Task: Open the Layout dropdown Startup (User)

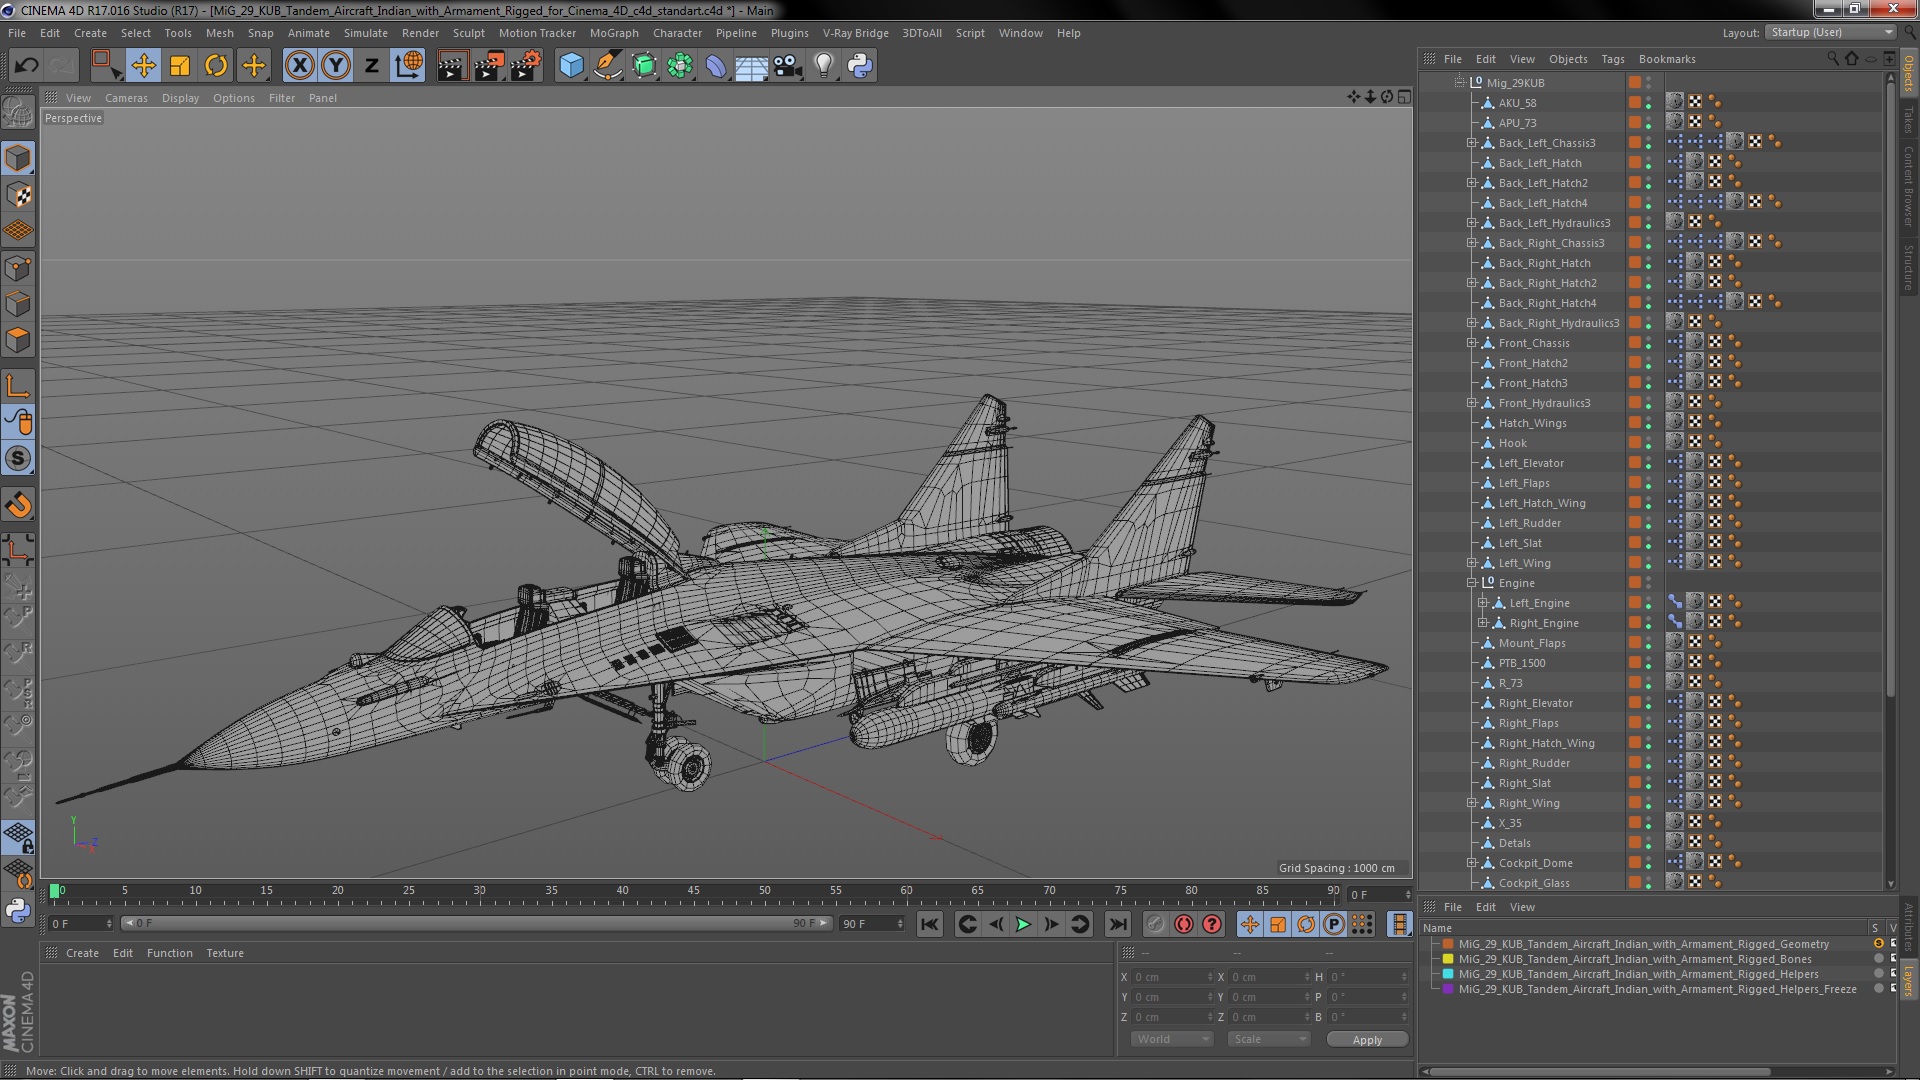Action: click(1829, 32)
